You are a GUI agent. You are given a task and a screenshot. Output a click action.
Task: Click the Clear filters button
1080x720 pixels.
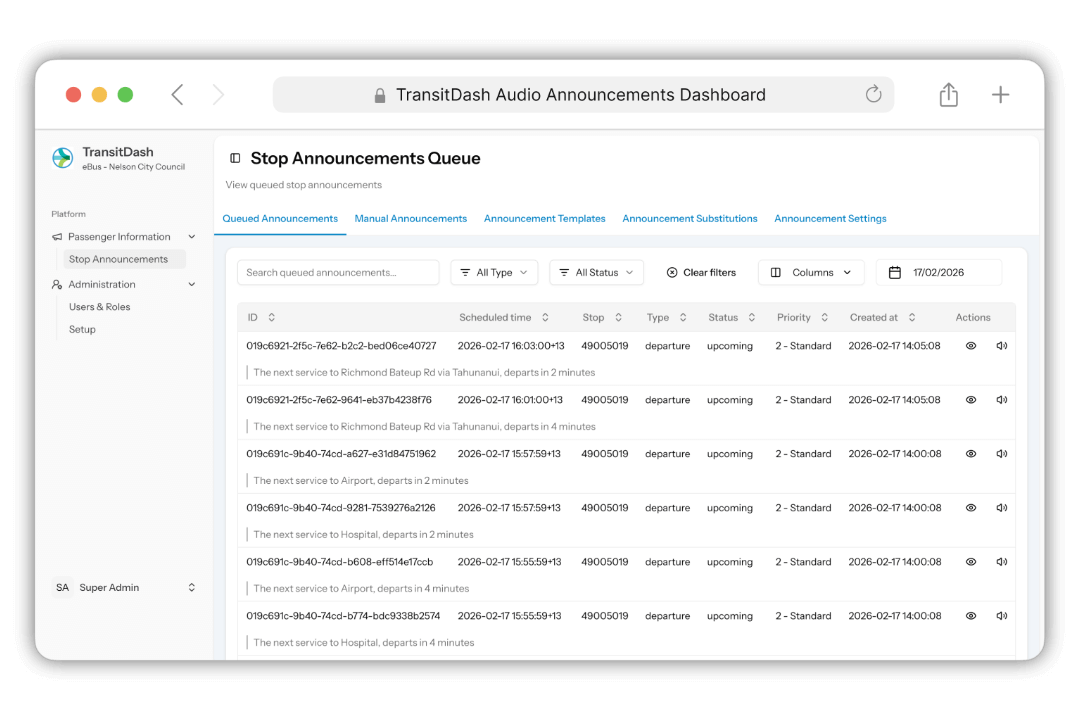[701, 271]
